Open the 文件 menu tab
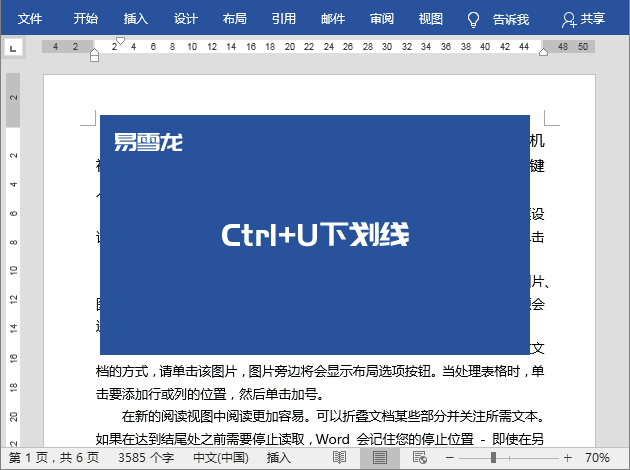This screenshot has width=630, height=470. click(30, 18)
